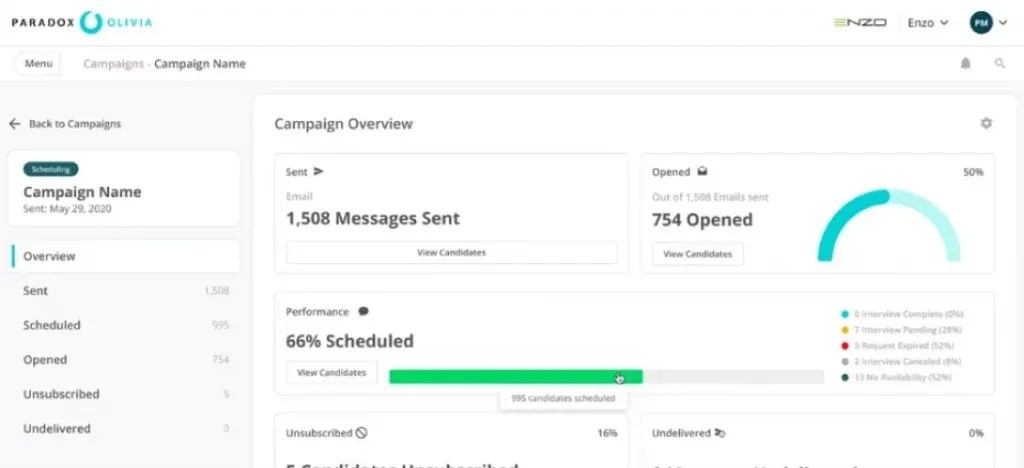The image size is (1024, 468).
Task: Open Campaign Overview settings gear
Action: pyautogui.click(x=986, y=123)
